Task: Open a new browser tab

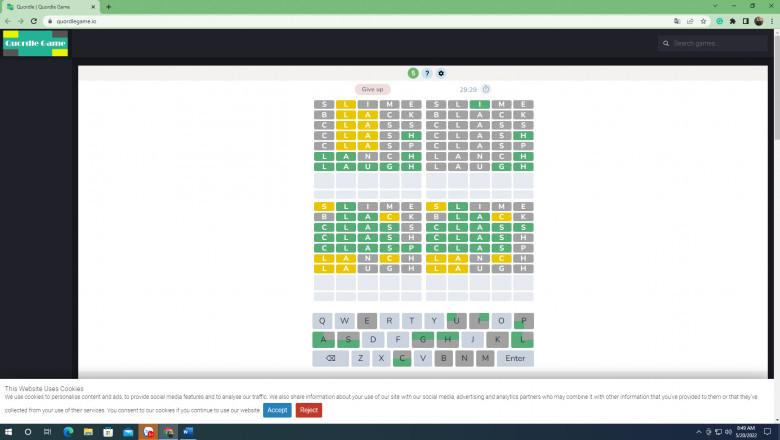Action: (108, 7)
